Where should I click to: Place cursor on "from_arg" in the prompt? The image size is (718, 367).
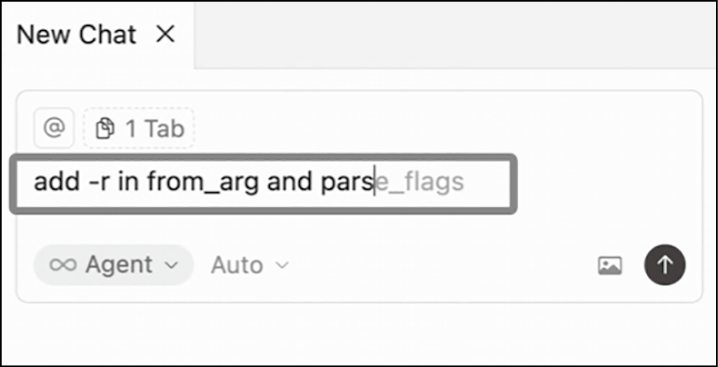click(x=203, y=183)
